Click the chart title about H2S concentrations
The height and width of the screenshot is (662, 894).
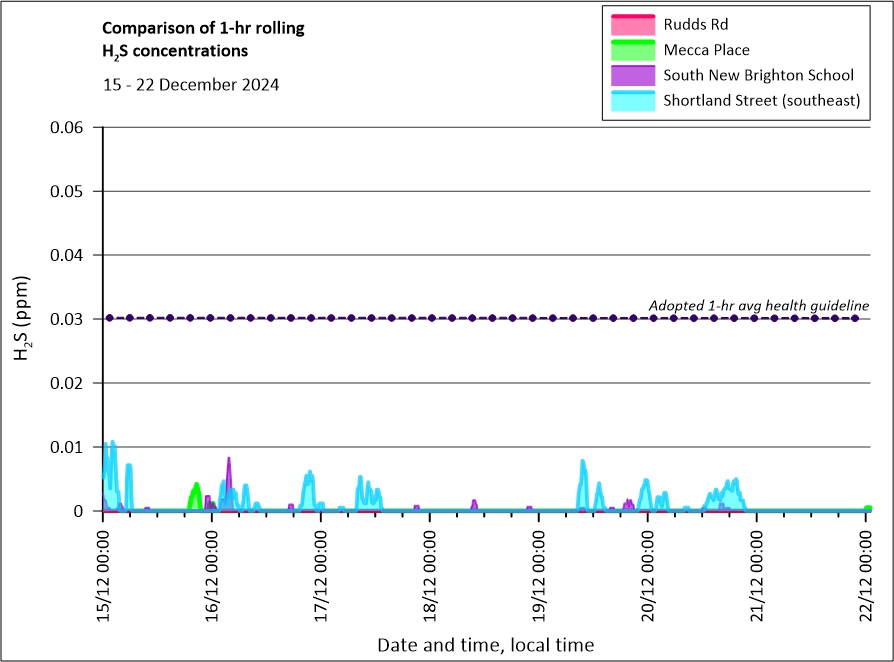tap(204, 39)
